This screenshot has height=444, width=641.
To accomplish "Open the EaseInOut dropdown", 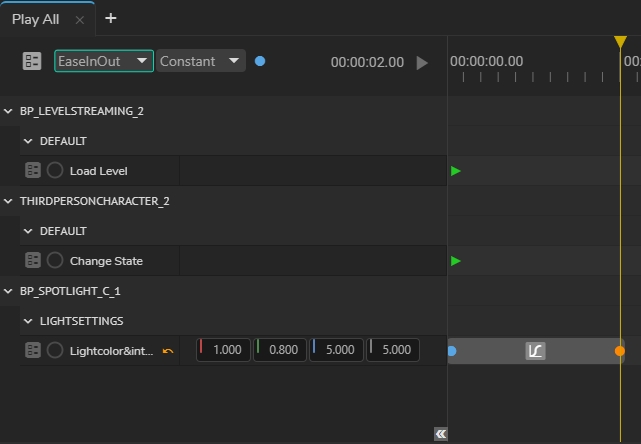I will pyautogui.click(x=103, y=61).
